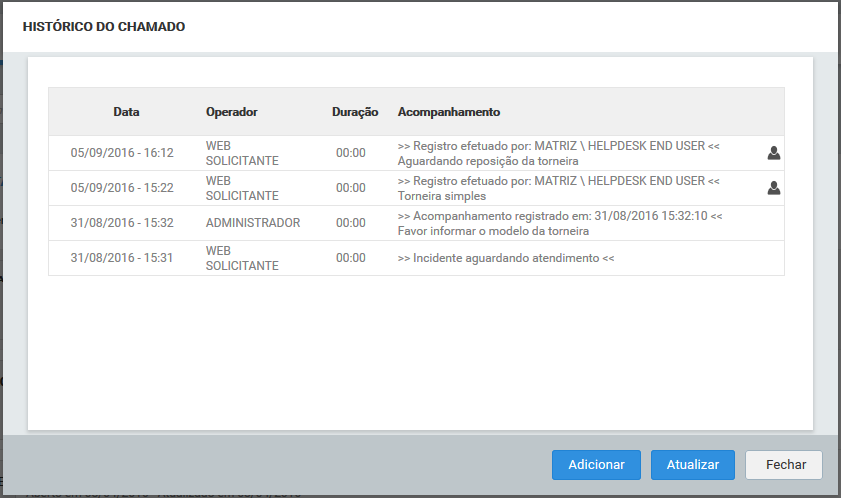Click the Operador column header
The height and width of the screenshot is (498, 841).
point(232,112)
